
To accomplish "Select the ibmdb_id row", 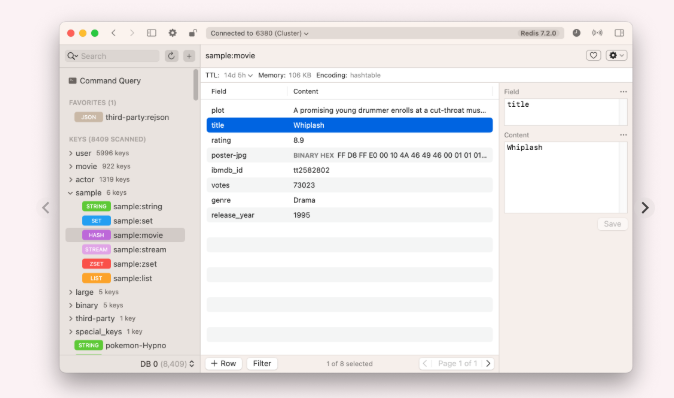I will pyautogui.click(x=349, y=170).
